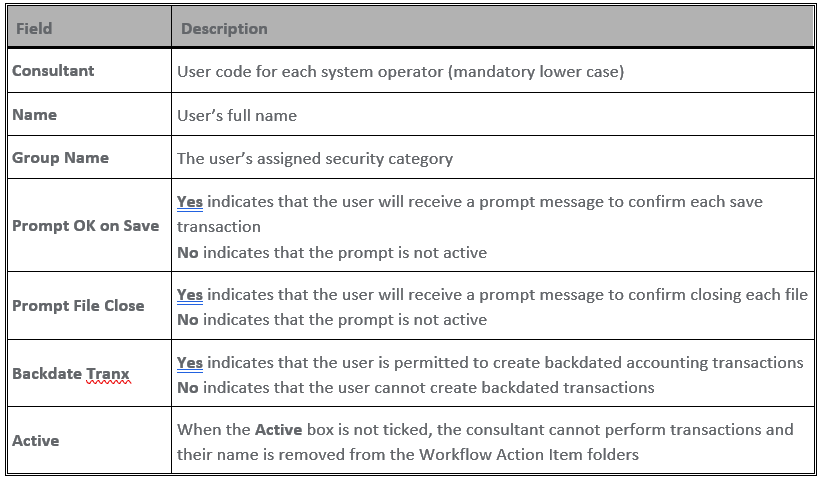Click bold "No" in Prompt OK on Save description

click(x=187, y=252)
